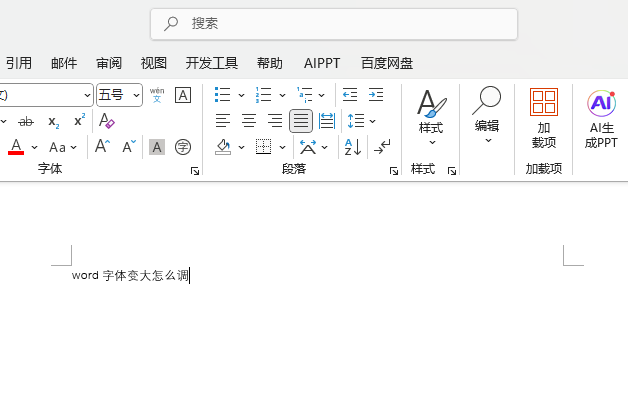Align text left
628x404 pixels.
tap(223, 121)
